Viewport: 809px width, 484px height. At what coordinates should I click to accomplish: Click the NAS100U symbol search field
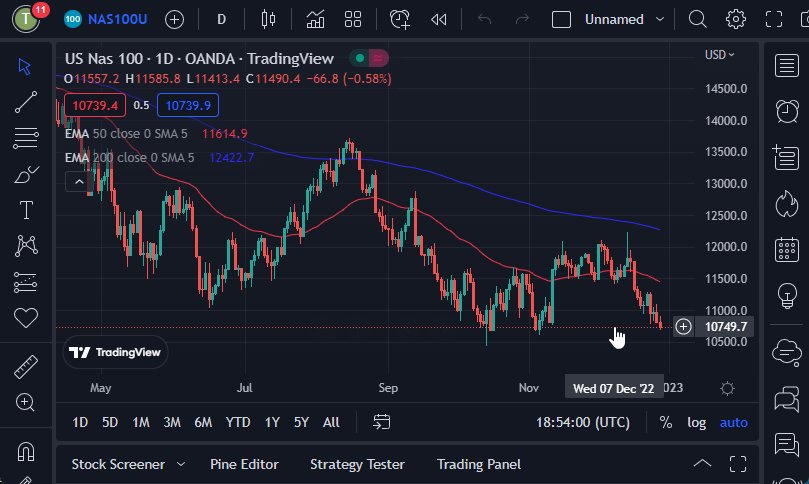pyautogui.click(x=116, y=19)
